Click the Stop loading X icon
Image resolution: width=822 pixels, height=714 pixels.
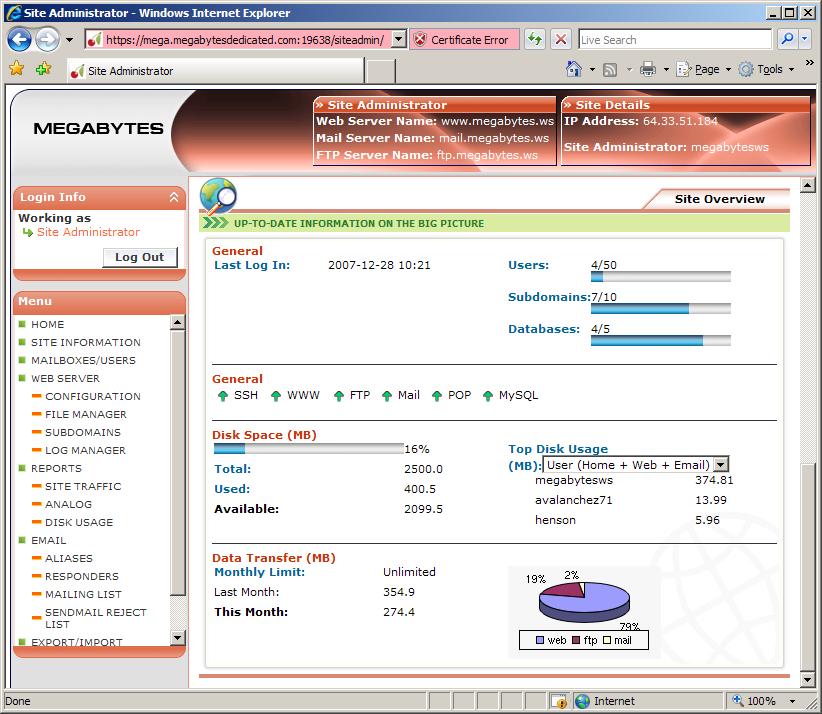click(561, 40)
